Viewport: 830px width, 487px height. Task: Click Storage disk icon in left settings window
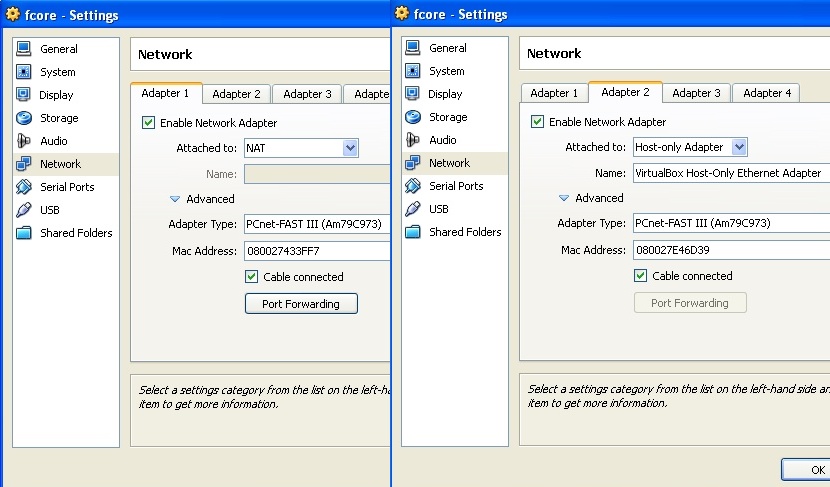pyautogui.click(x=24, y=118)
